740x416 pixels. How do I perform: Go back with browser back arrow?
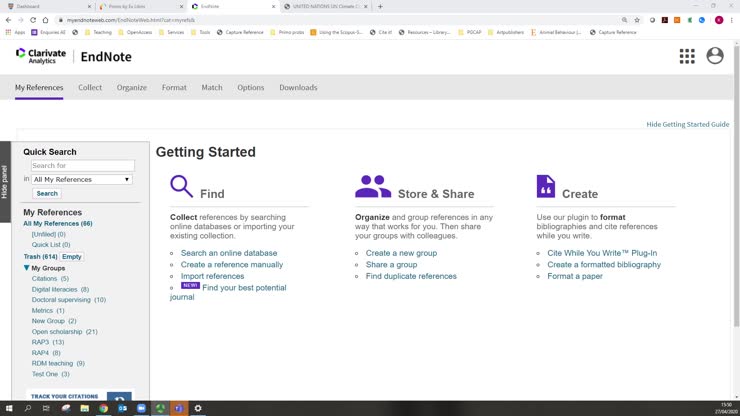[x=8, y=20]
